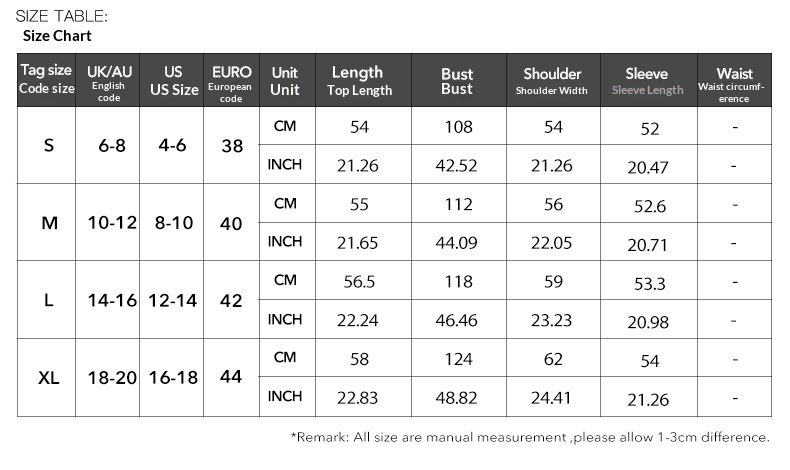The width and height of the screenshot is (790, 470).
Task: Select the XL tag size cell
Action: click(x=48, y=378)
